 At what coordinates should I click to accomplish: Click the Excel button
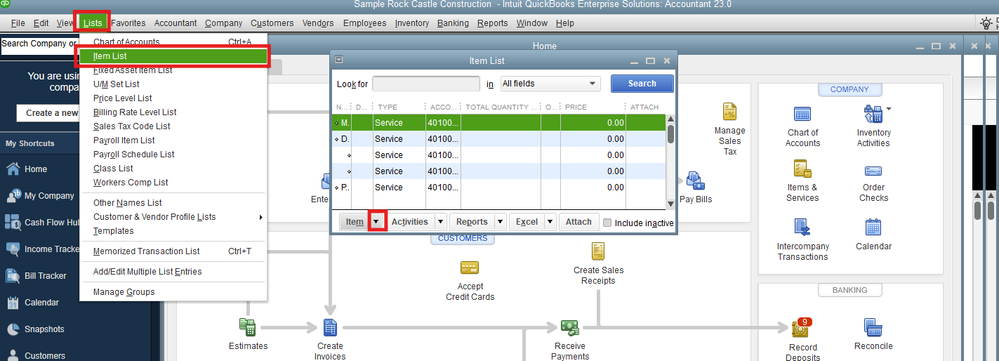527,222
